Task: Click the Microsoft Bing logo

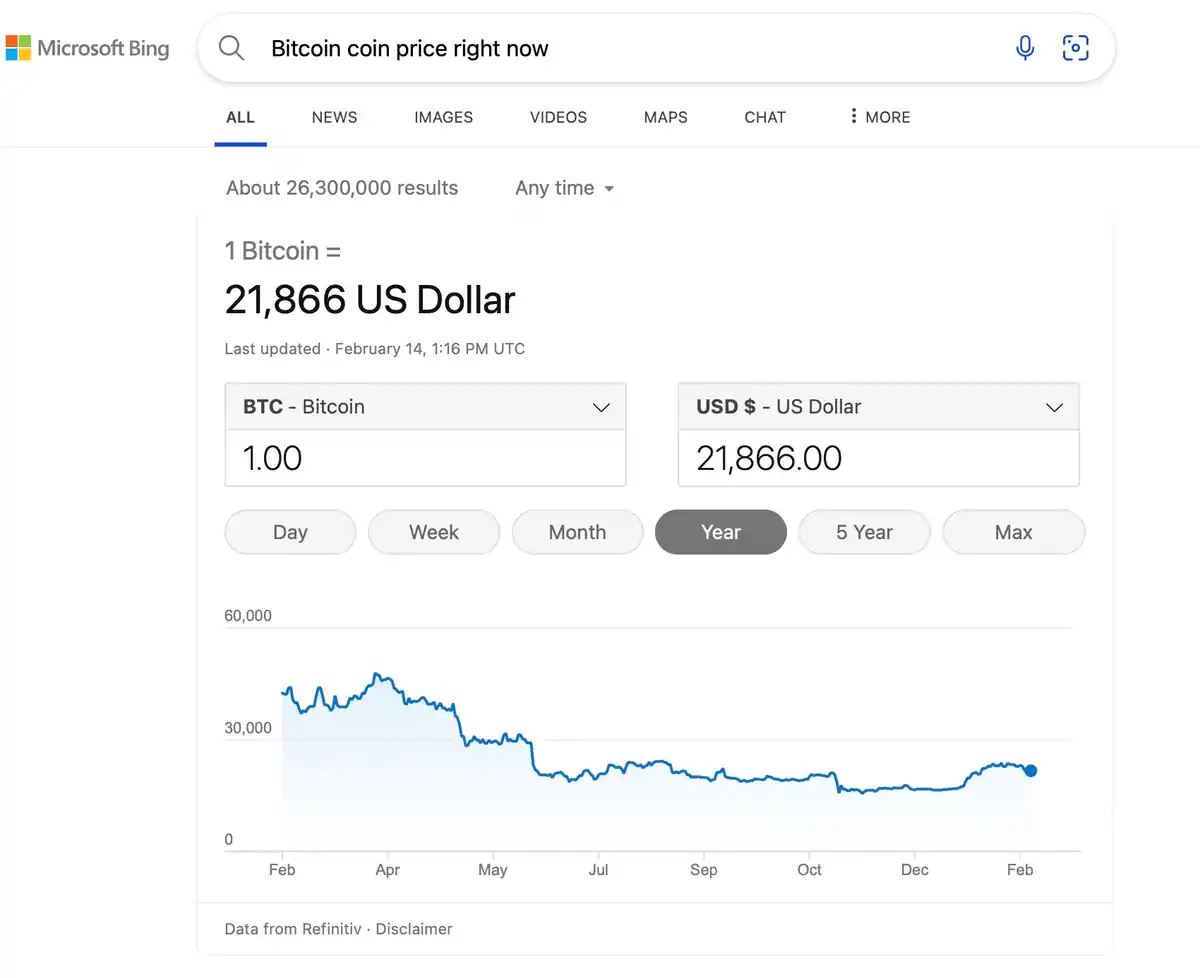Action: [87, 48]
